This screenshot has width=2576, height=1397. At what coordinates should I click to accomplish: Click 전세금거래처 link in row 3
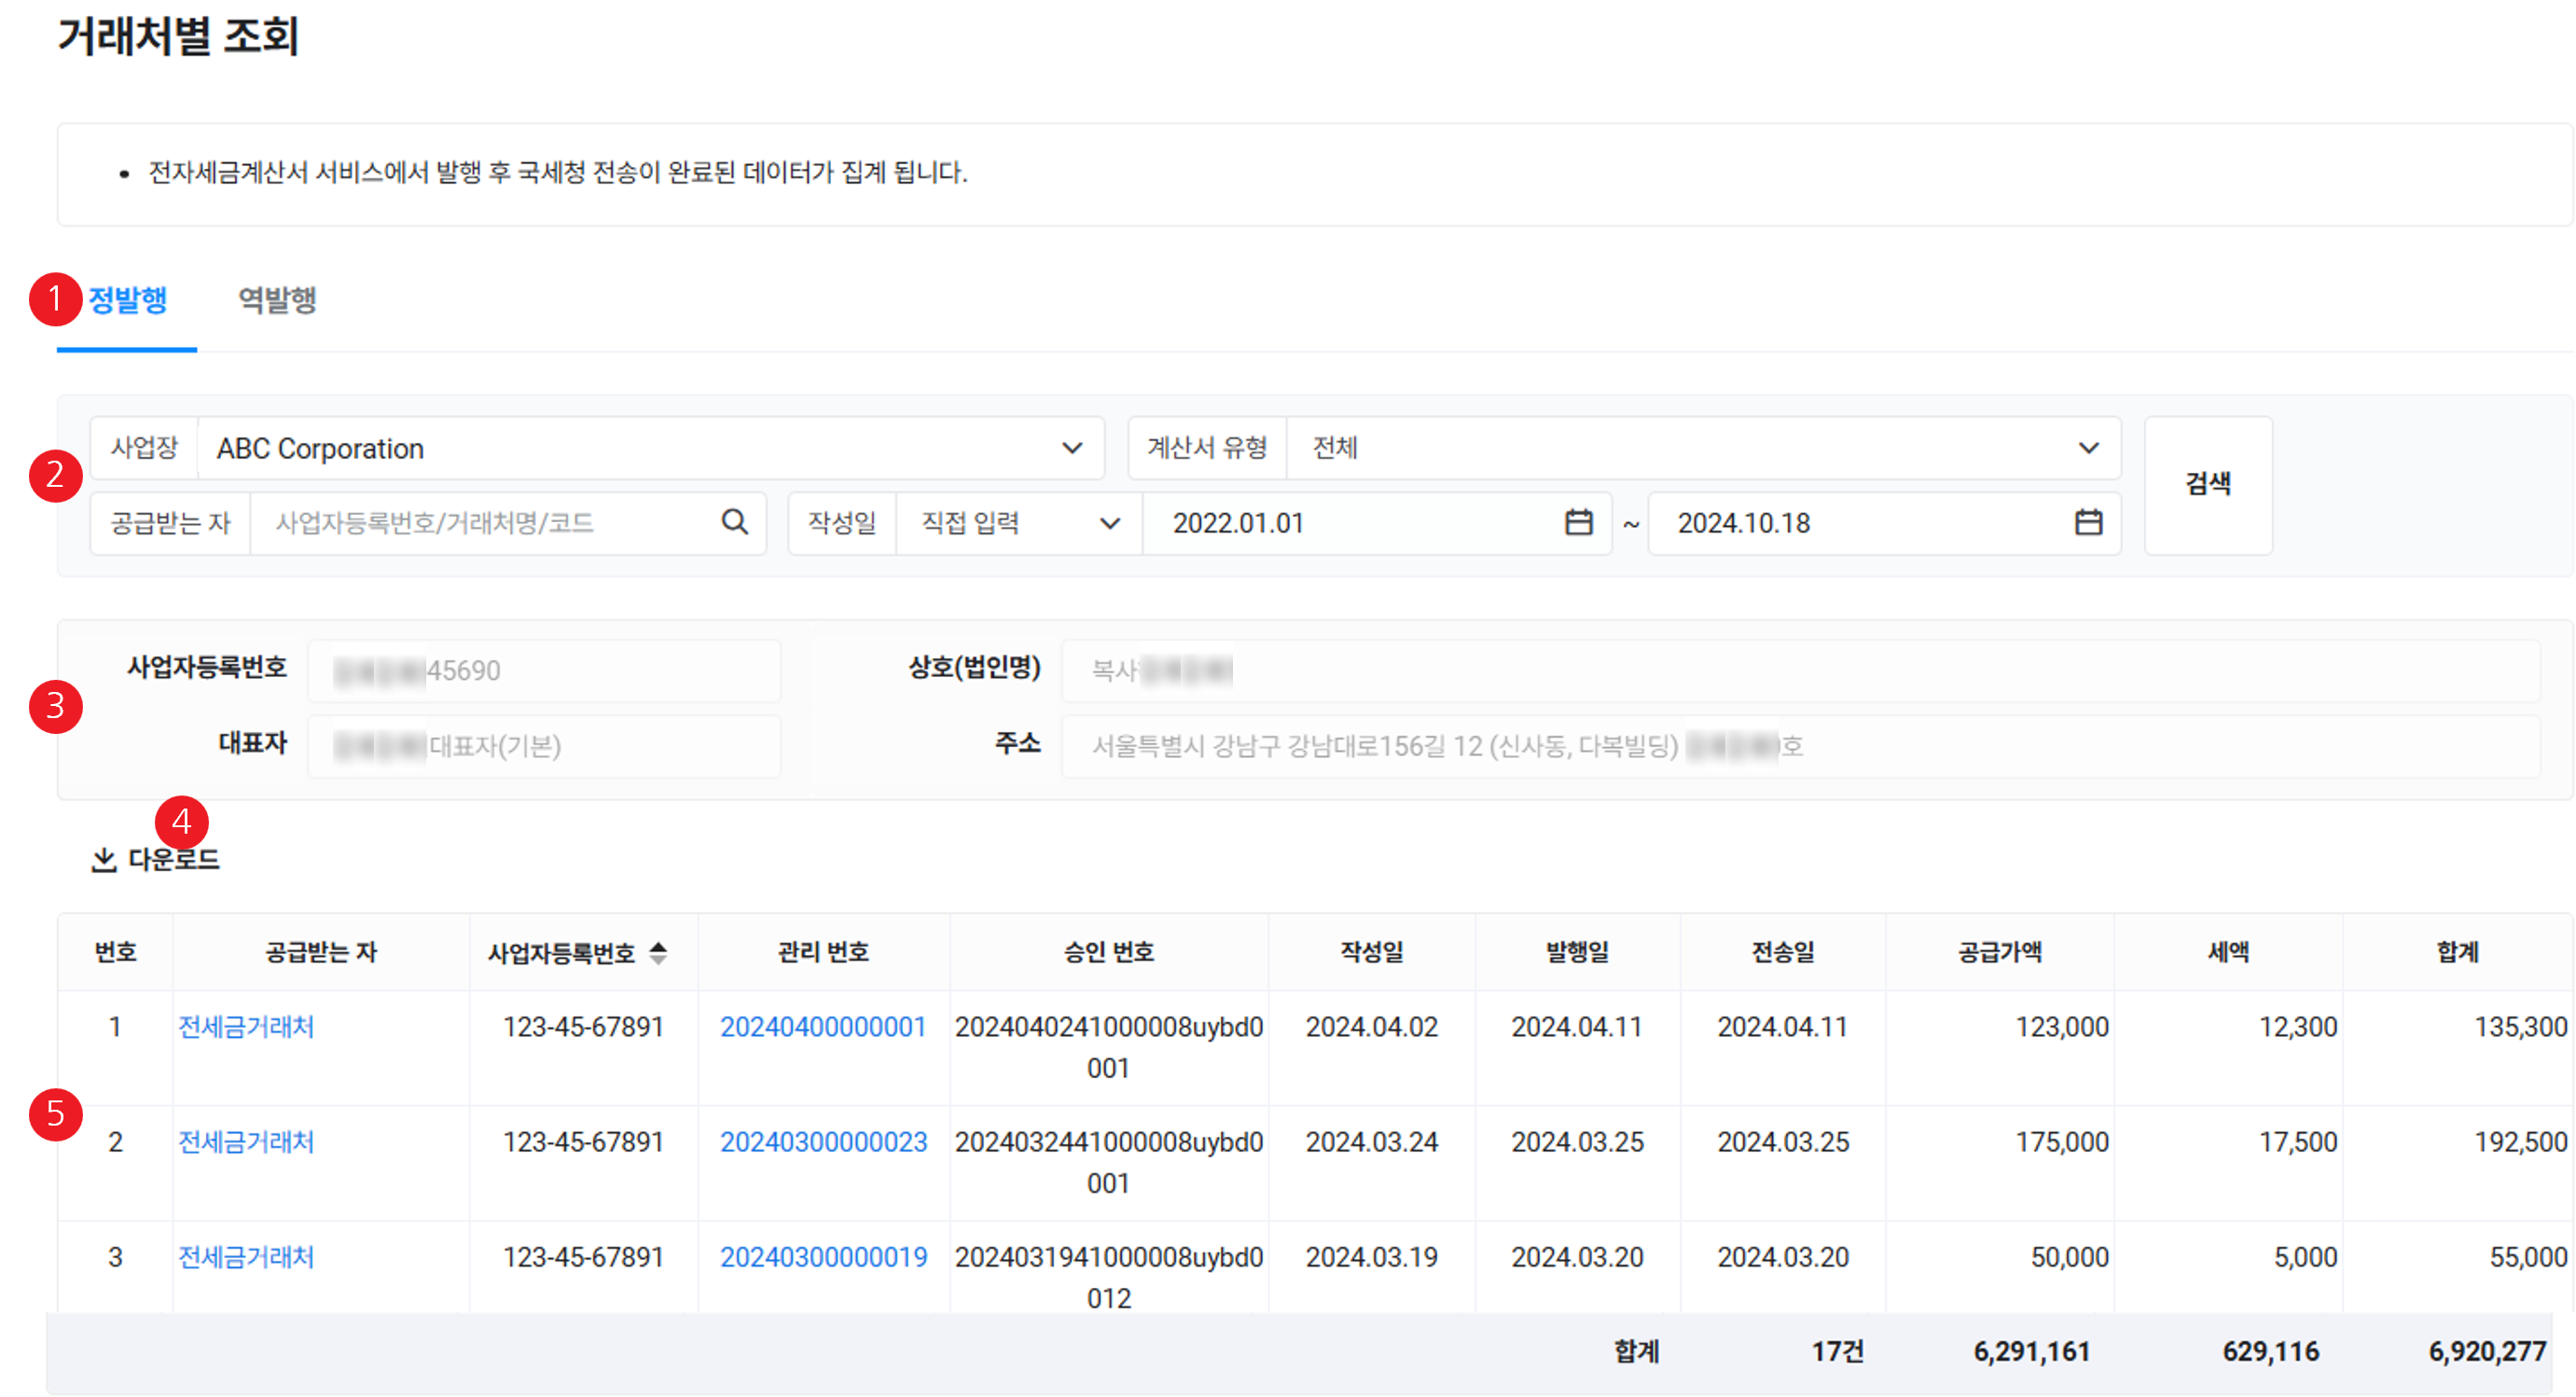pos(246,1256)
